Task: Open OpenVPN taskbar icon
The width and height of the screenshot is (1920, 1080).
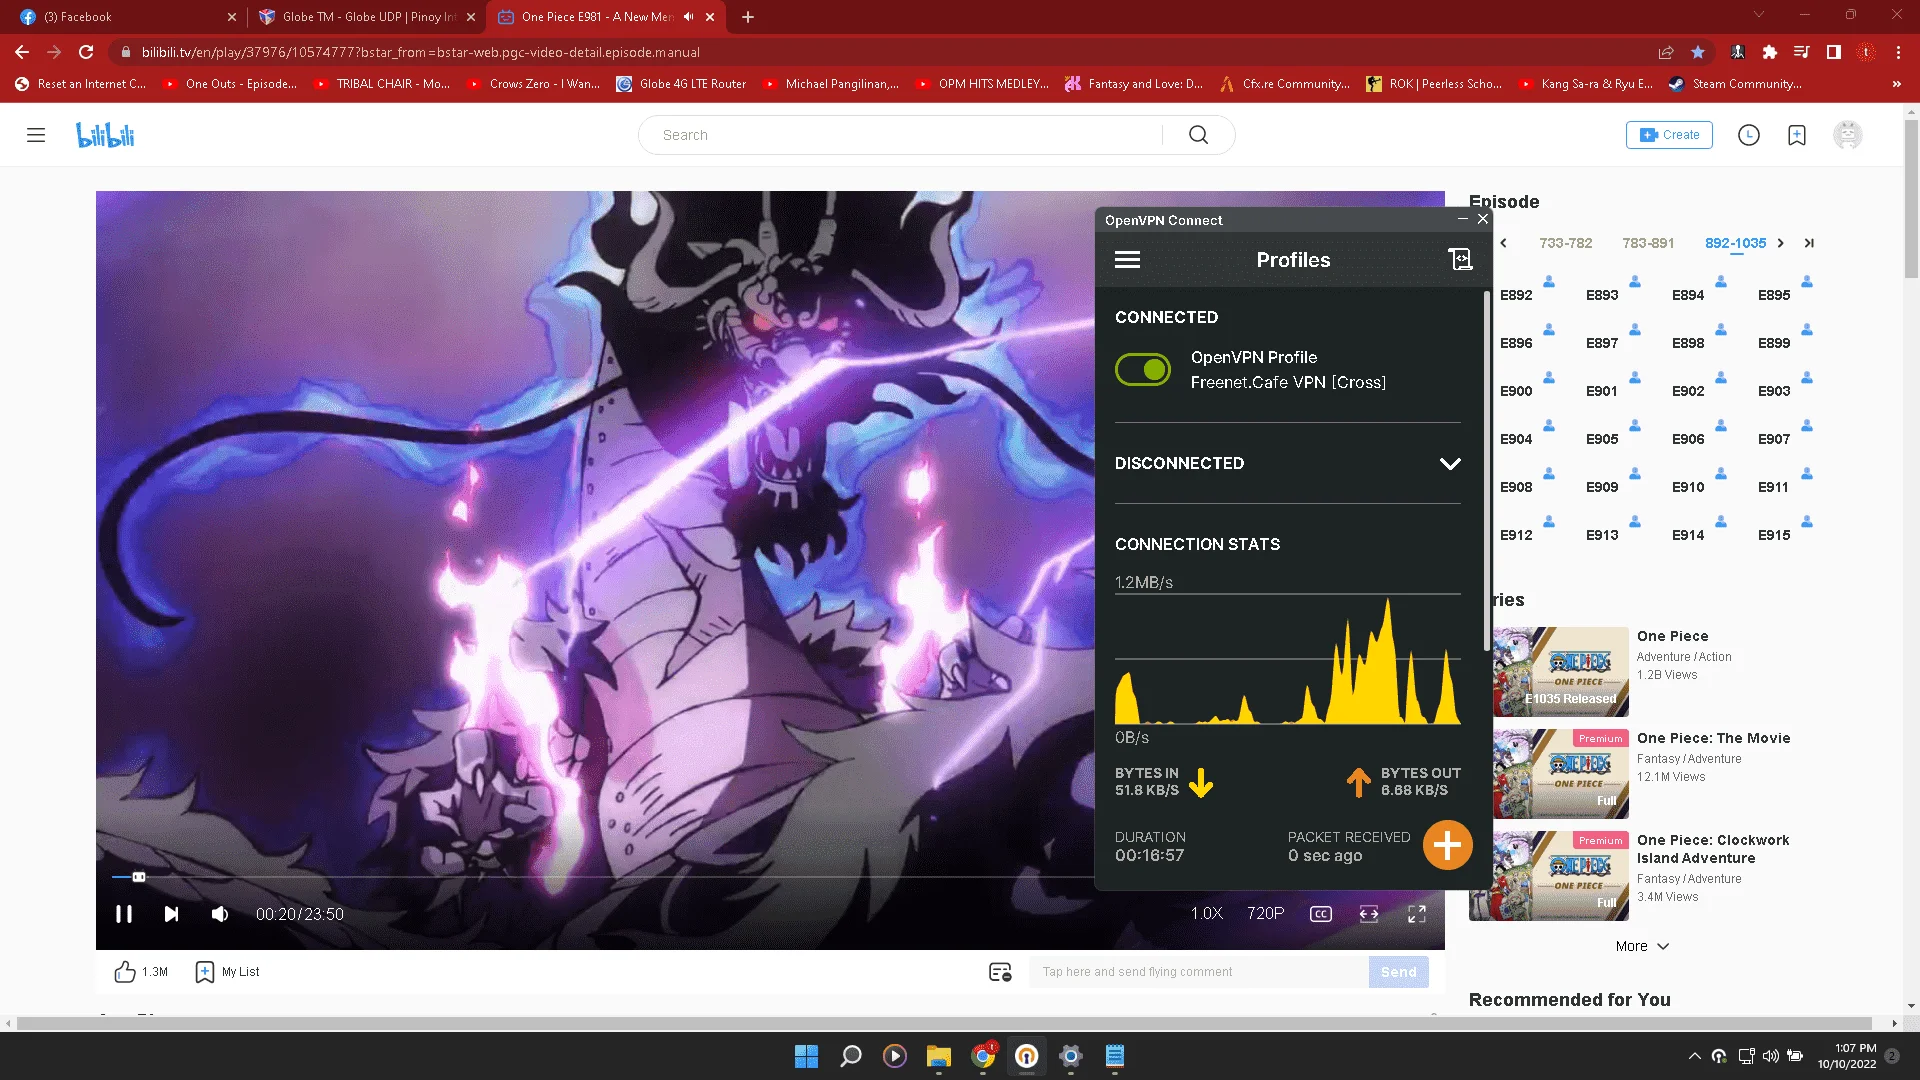Action: pyautogui.click(x=1026, y=1056)
